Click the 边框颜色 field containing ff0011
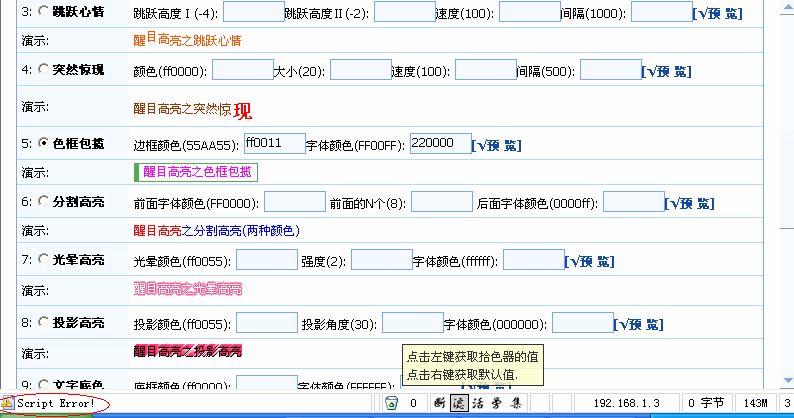The width and height of the screenshot is (794, 418). (x=274, y=143)
